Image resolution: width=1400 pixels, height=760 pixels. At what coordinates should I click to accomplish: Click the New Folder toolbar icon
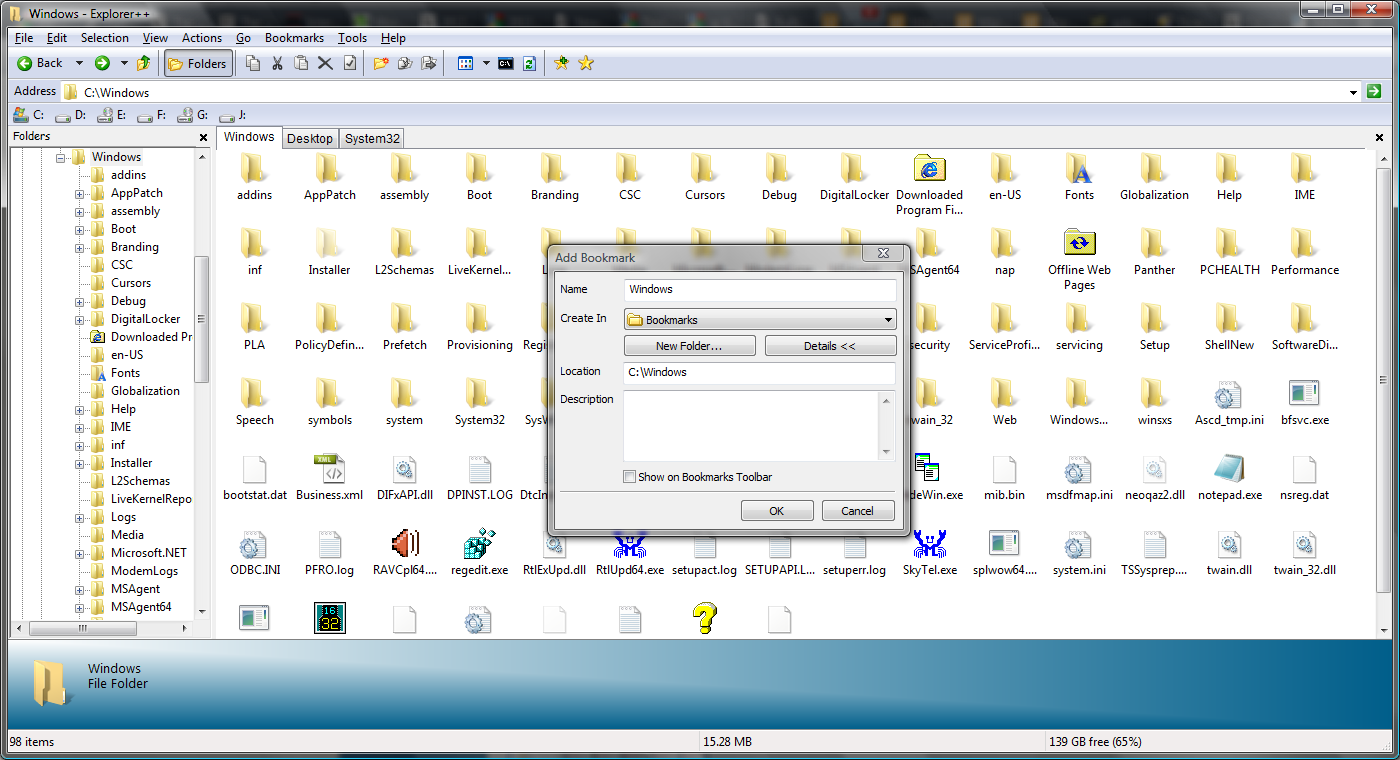click(380, 63)
